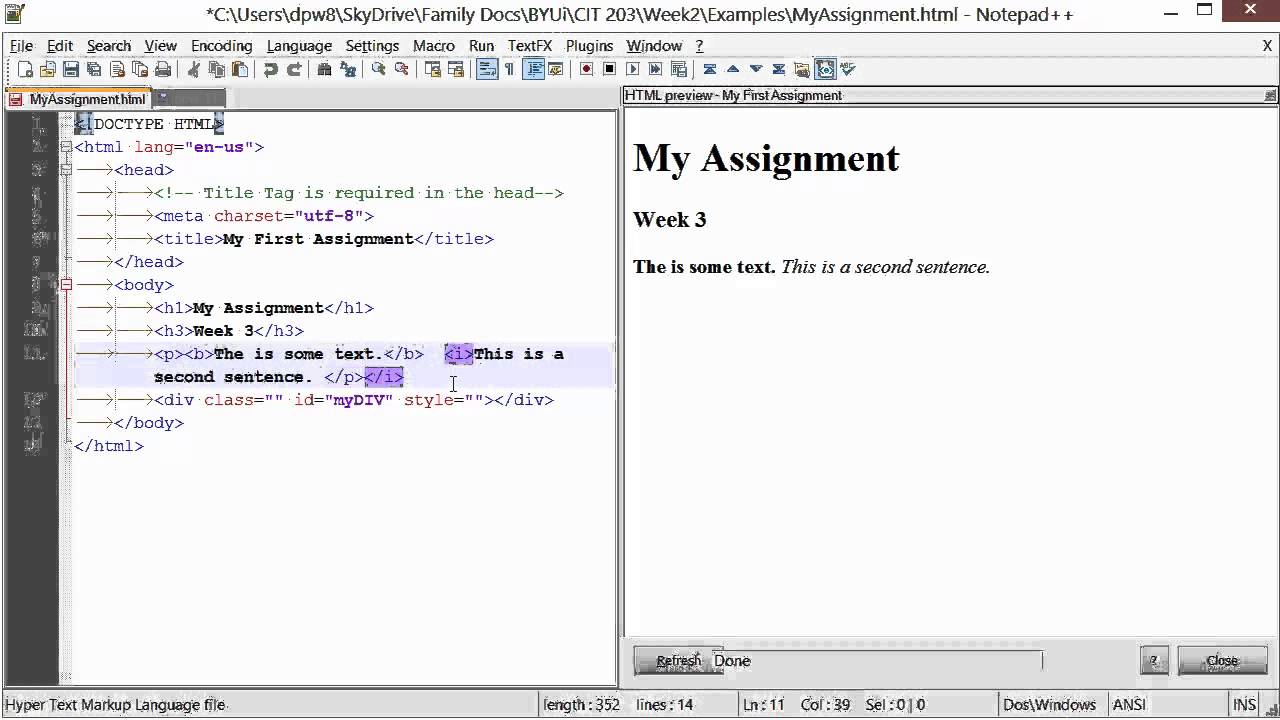
Task: Open the Language menu
Action: click(x=299, y=46)
